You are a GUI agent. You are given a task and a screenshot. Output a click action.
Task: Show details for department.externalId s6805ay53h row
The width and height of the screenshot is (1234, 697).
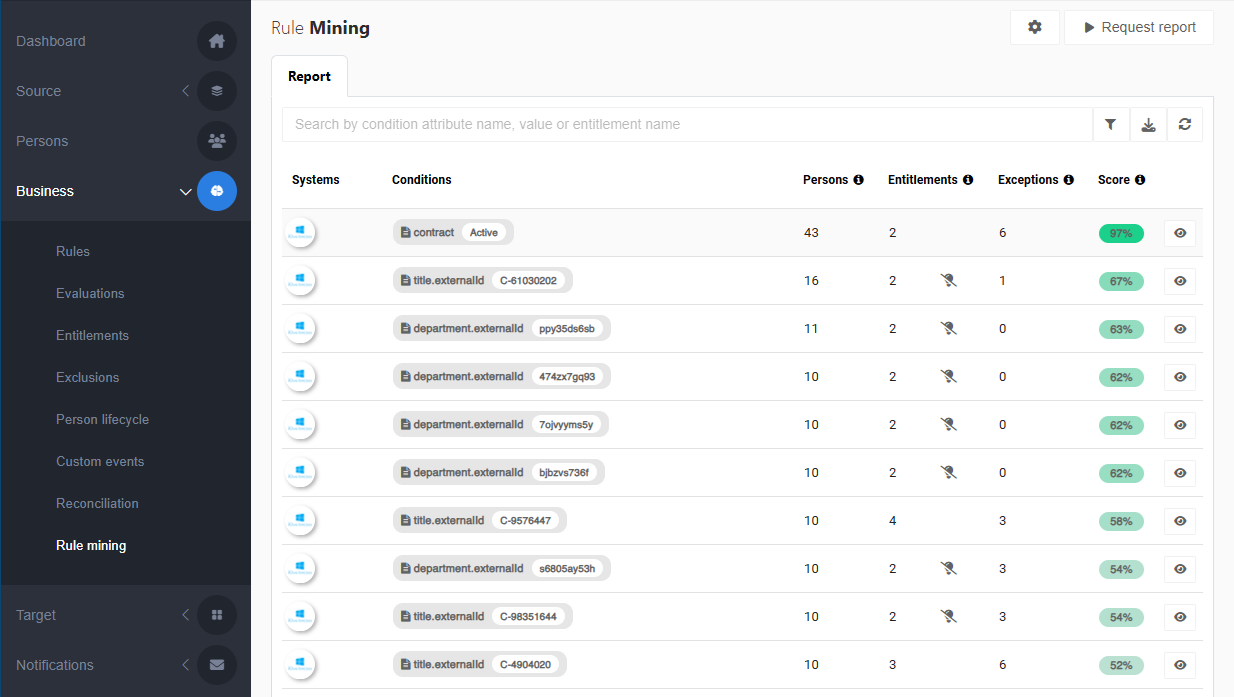tap(1180, 569)
